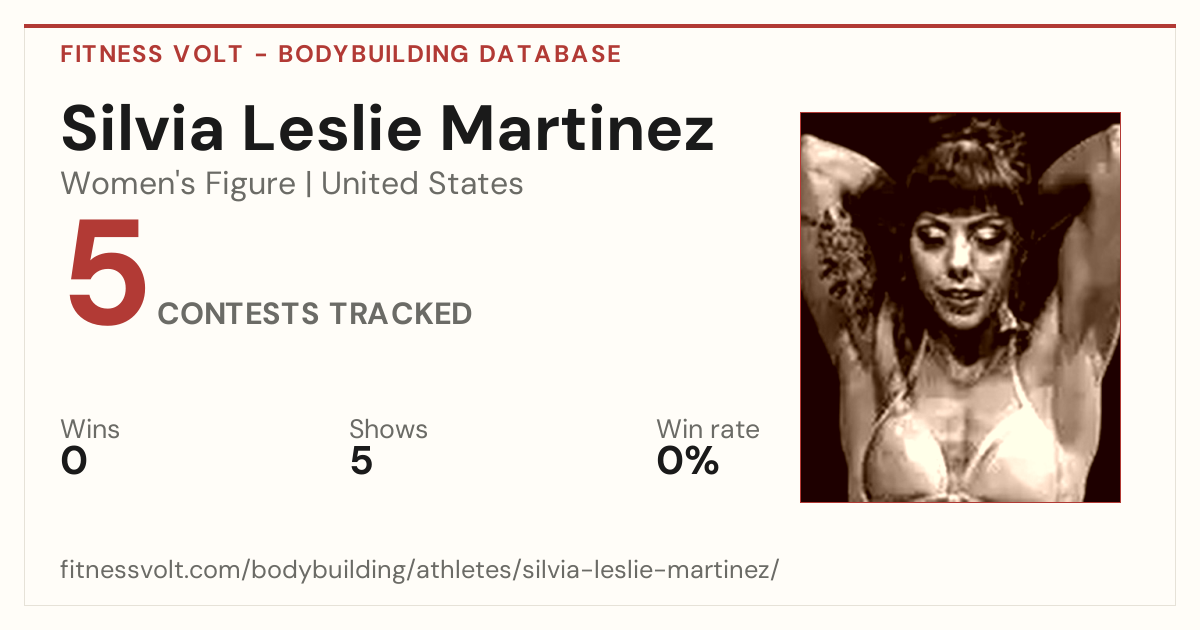Click the Women's Figure division label

pos(178,184)
